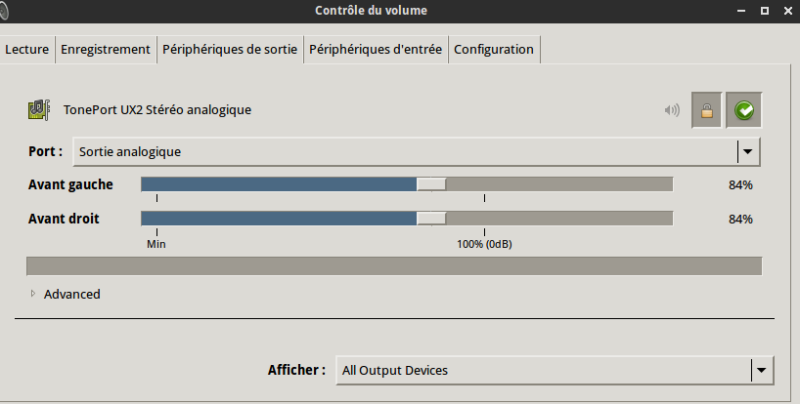Click the Min slider mark label
Image resolution: width=800 pixels, height=404 pixels.
(x=156, y=243)
